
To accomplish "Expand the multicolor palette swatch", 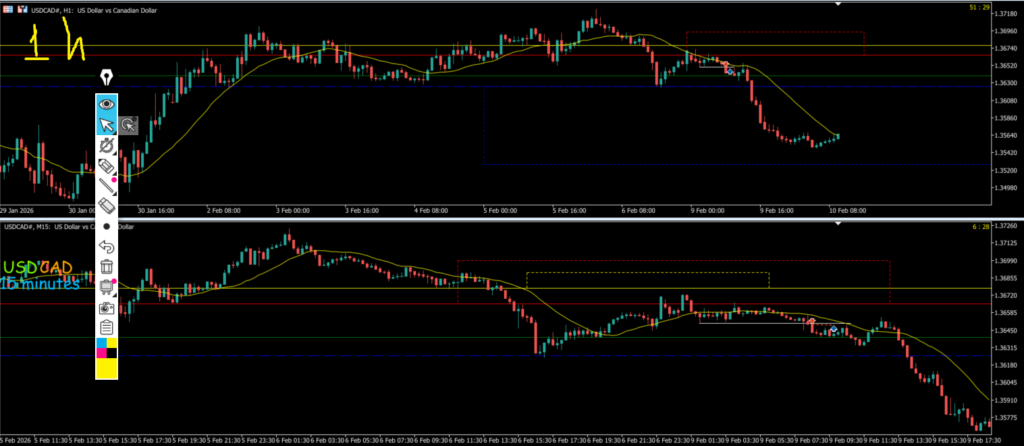I will click(x=106, y=348).
